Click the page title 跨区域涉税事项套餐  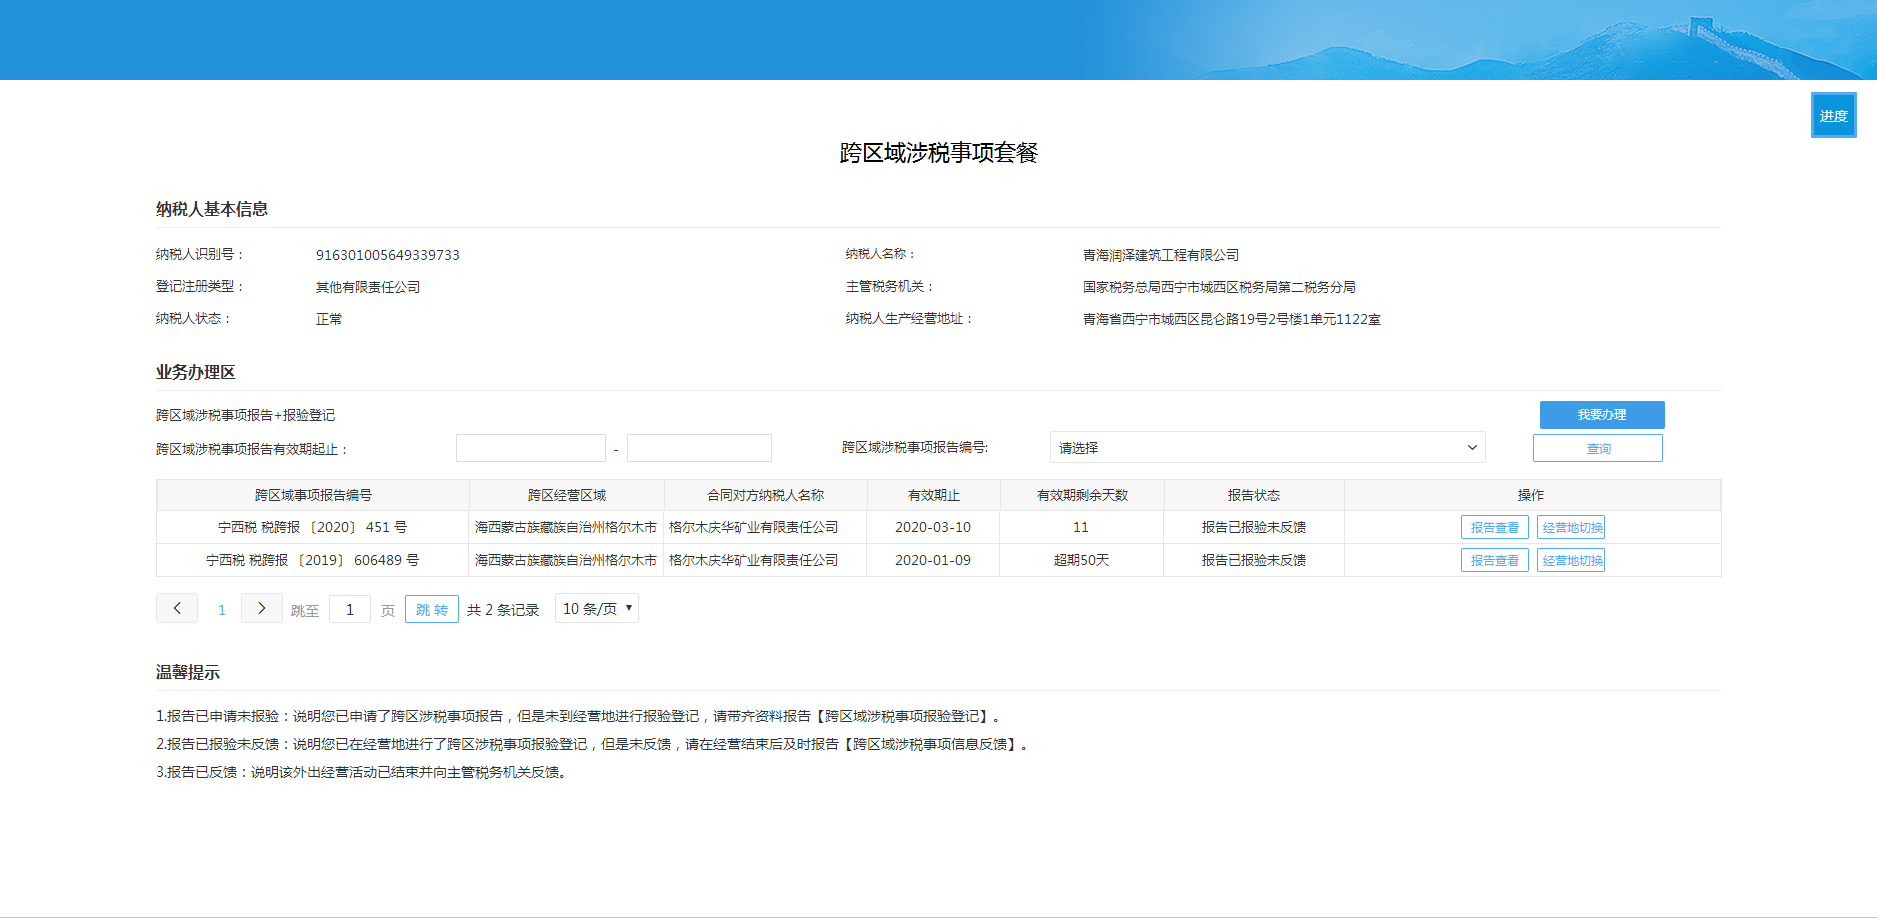(x=939, y=153)
